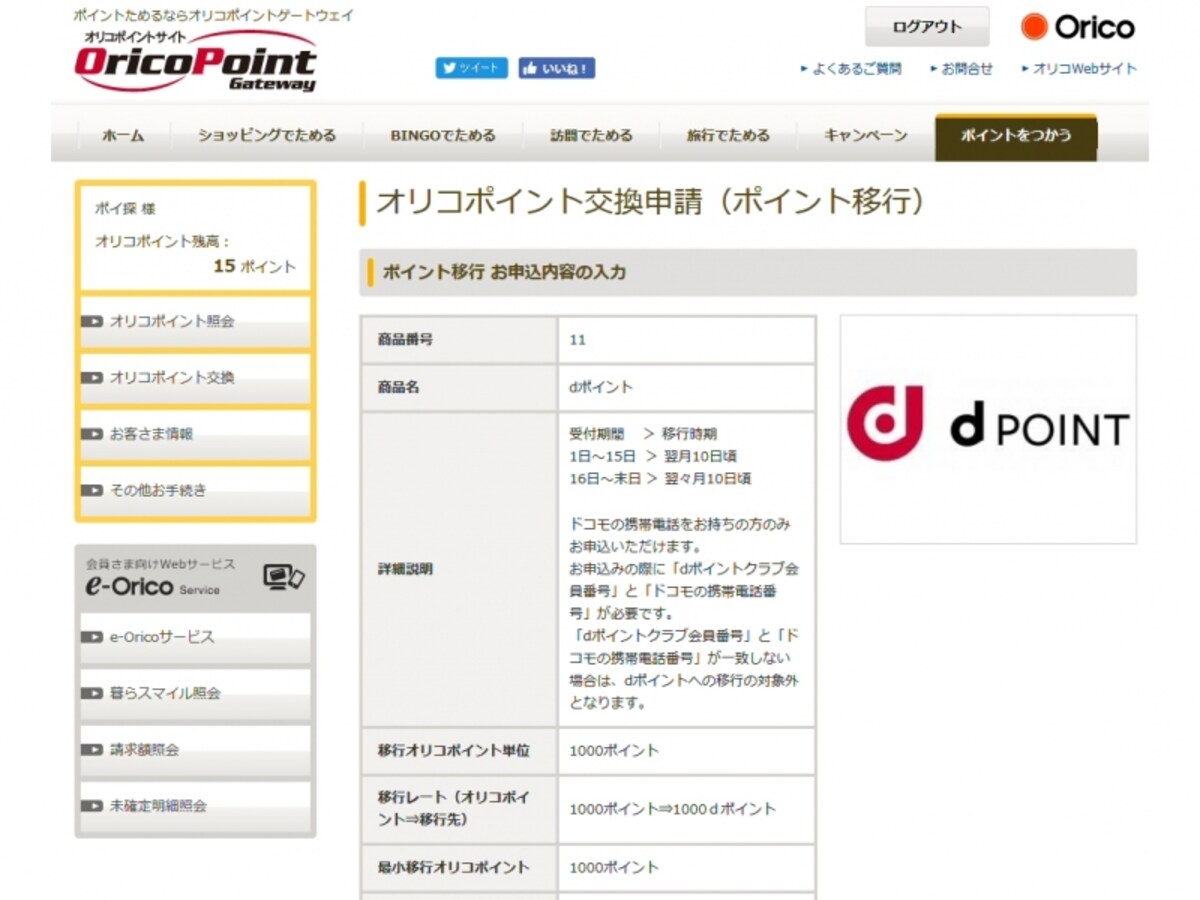The image size is (1200, 900).
Task: Click the 15 ポイント balance text
Action: pos(254,267)
